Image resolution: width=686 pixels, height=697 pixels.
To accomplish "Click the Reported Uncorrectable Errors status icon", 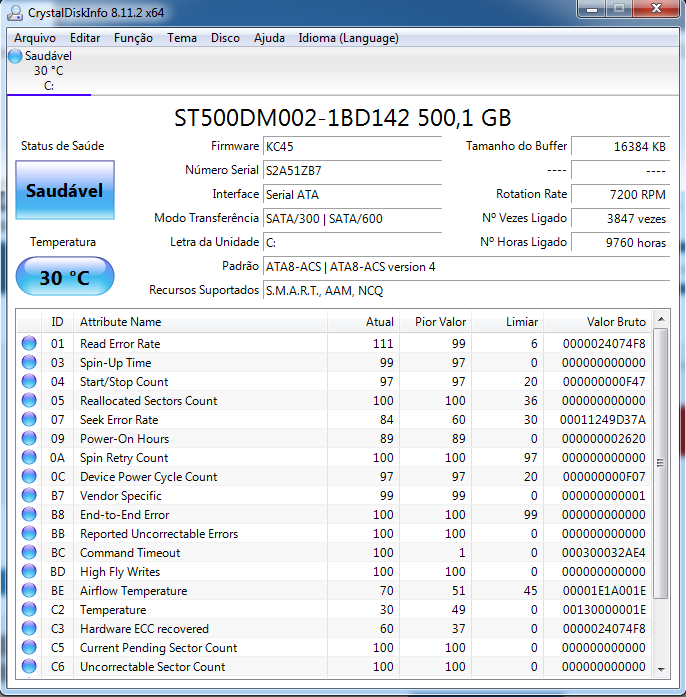I will [x=29, y=533].
